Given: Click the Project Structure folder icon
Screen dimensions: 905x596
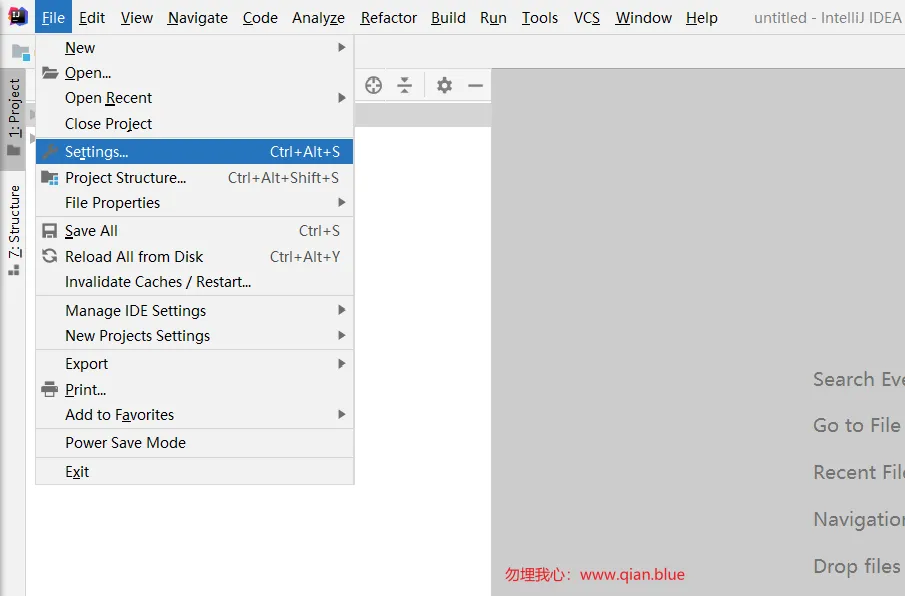Looking at the screenshot, I should click(50, 178).
